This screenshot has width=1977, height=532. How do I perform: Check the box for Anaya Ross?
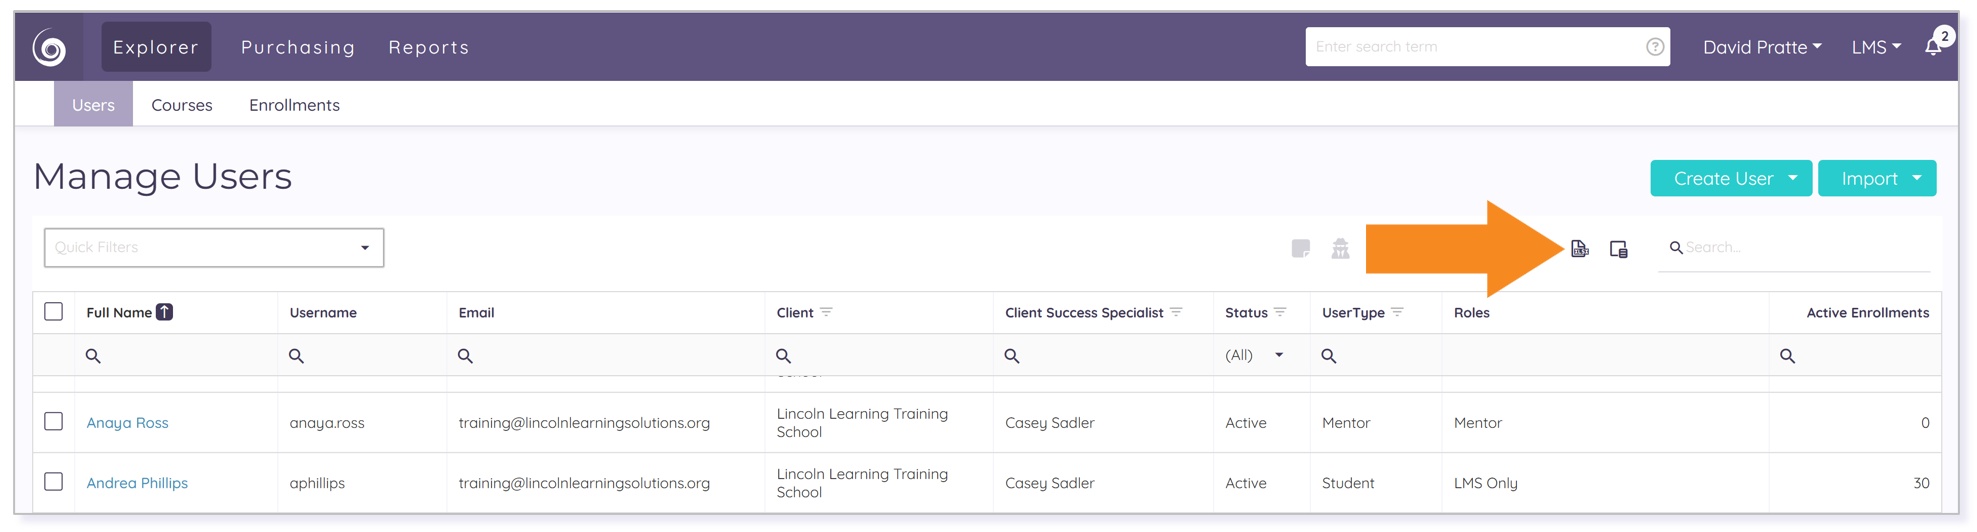click(x=54, y=421)
